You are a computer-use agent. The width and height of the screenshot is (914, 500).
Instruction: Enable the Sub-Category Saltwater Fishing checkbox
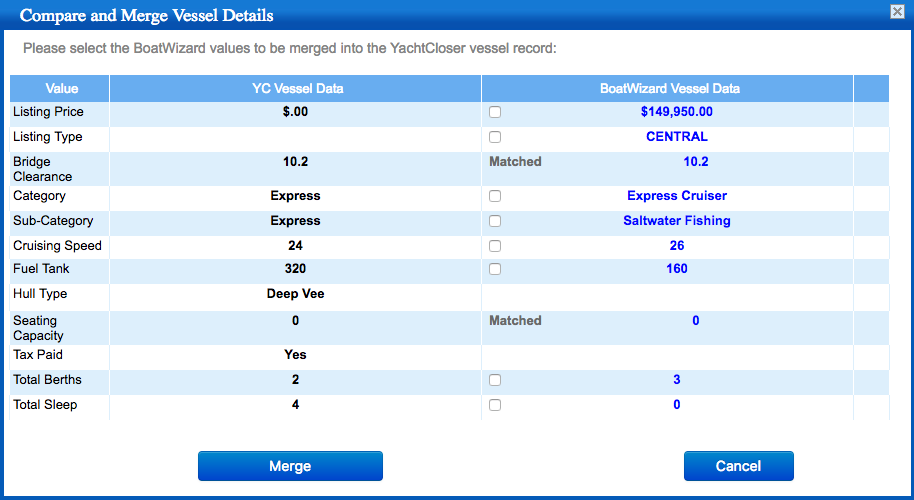495,221
